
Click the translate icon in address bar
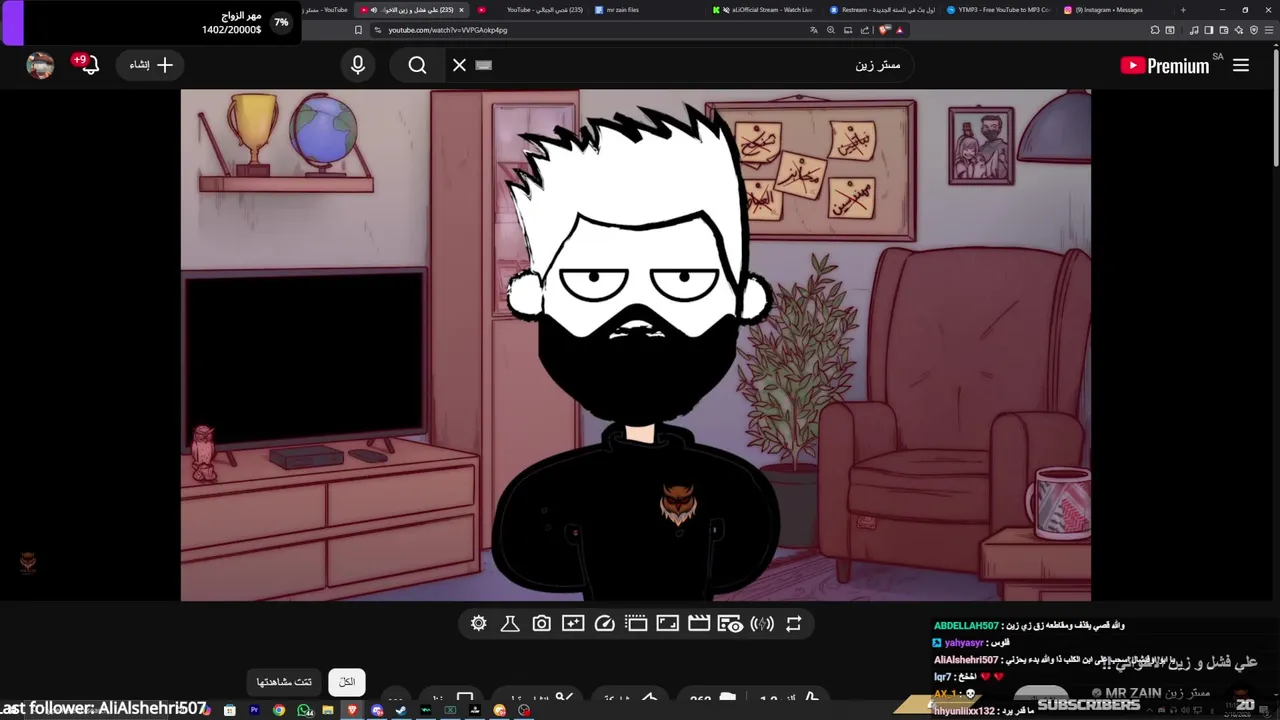(814, 30)
